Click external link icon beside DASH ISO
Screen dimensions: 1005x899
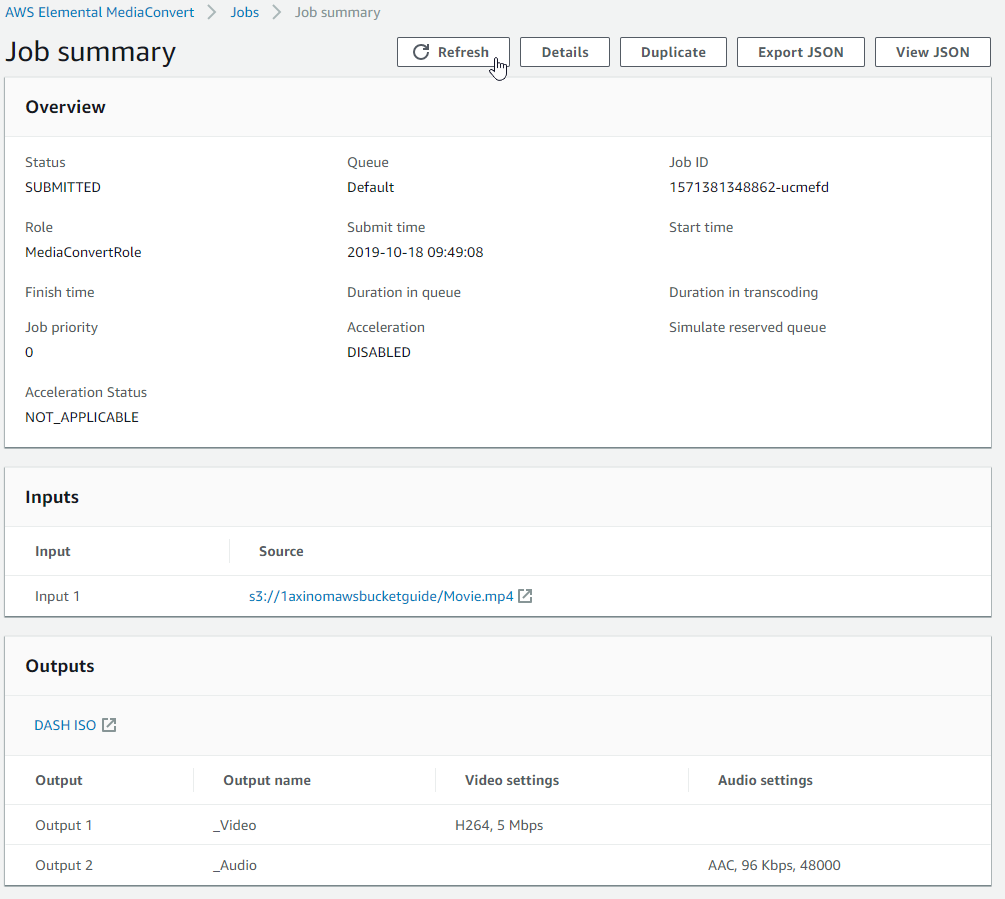[x=109, y=725]
